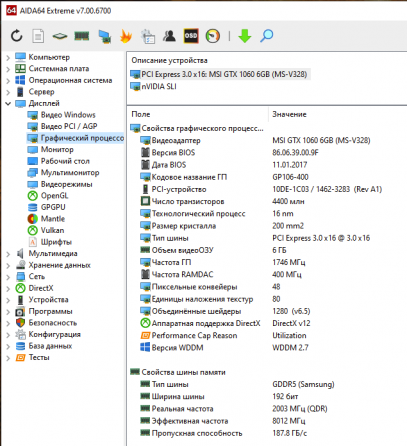Image resolution: width=407 pixels, height=446 pixels.
Task: Click the green download update arrow
Action: click(245, 36)
